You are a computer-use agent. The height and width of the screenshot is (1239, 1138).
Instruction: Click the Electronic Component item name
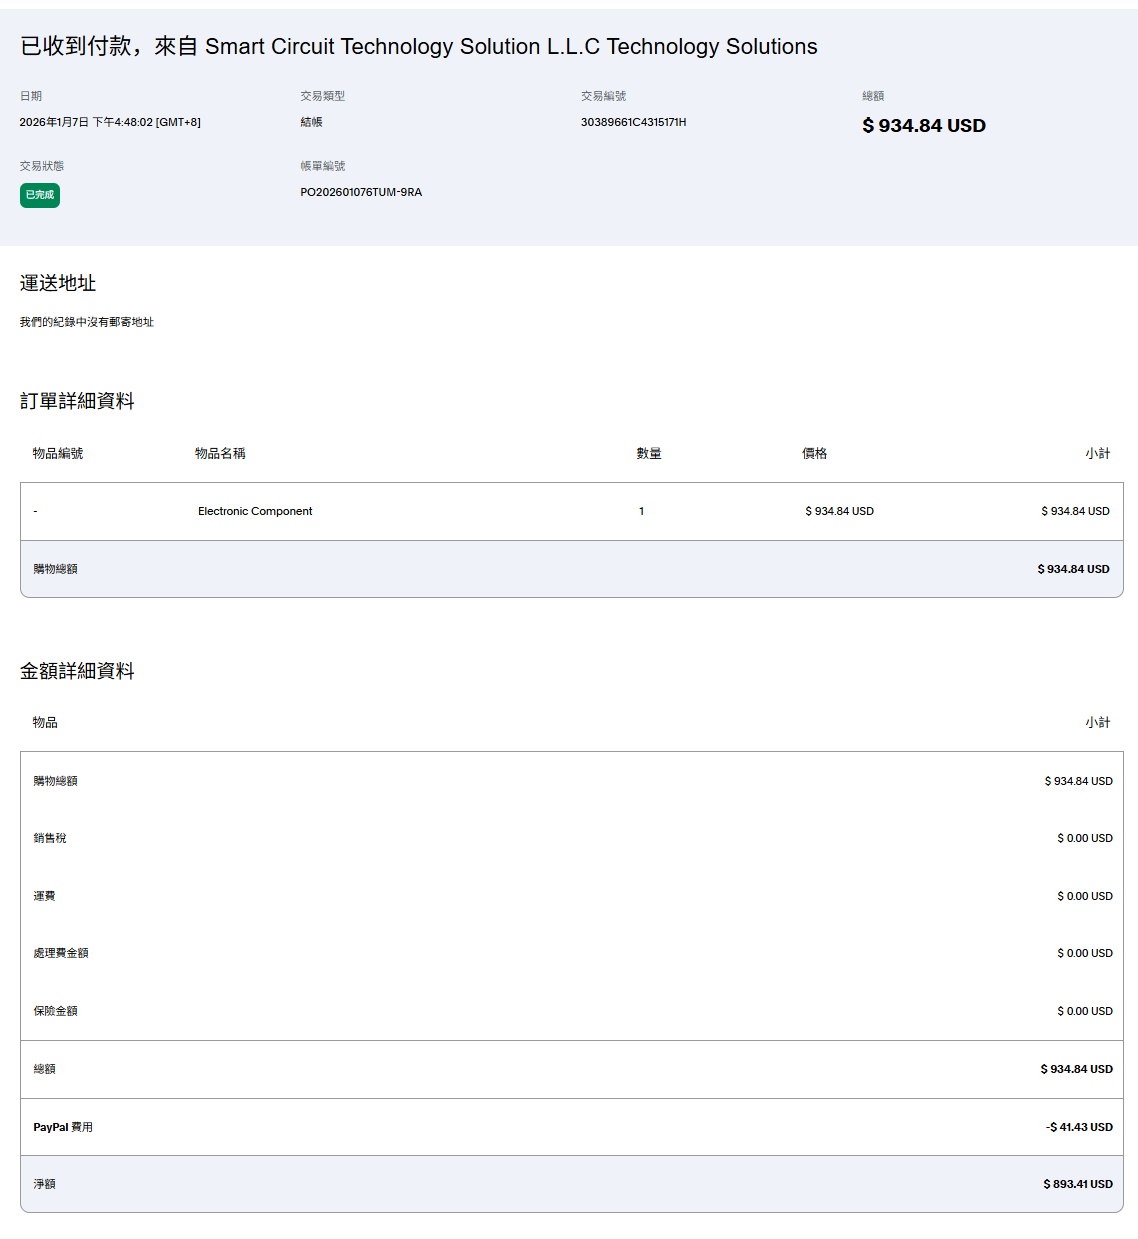[x=255, y=511]
